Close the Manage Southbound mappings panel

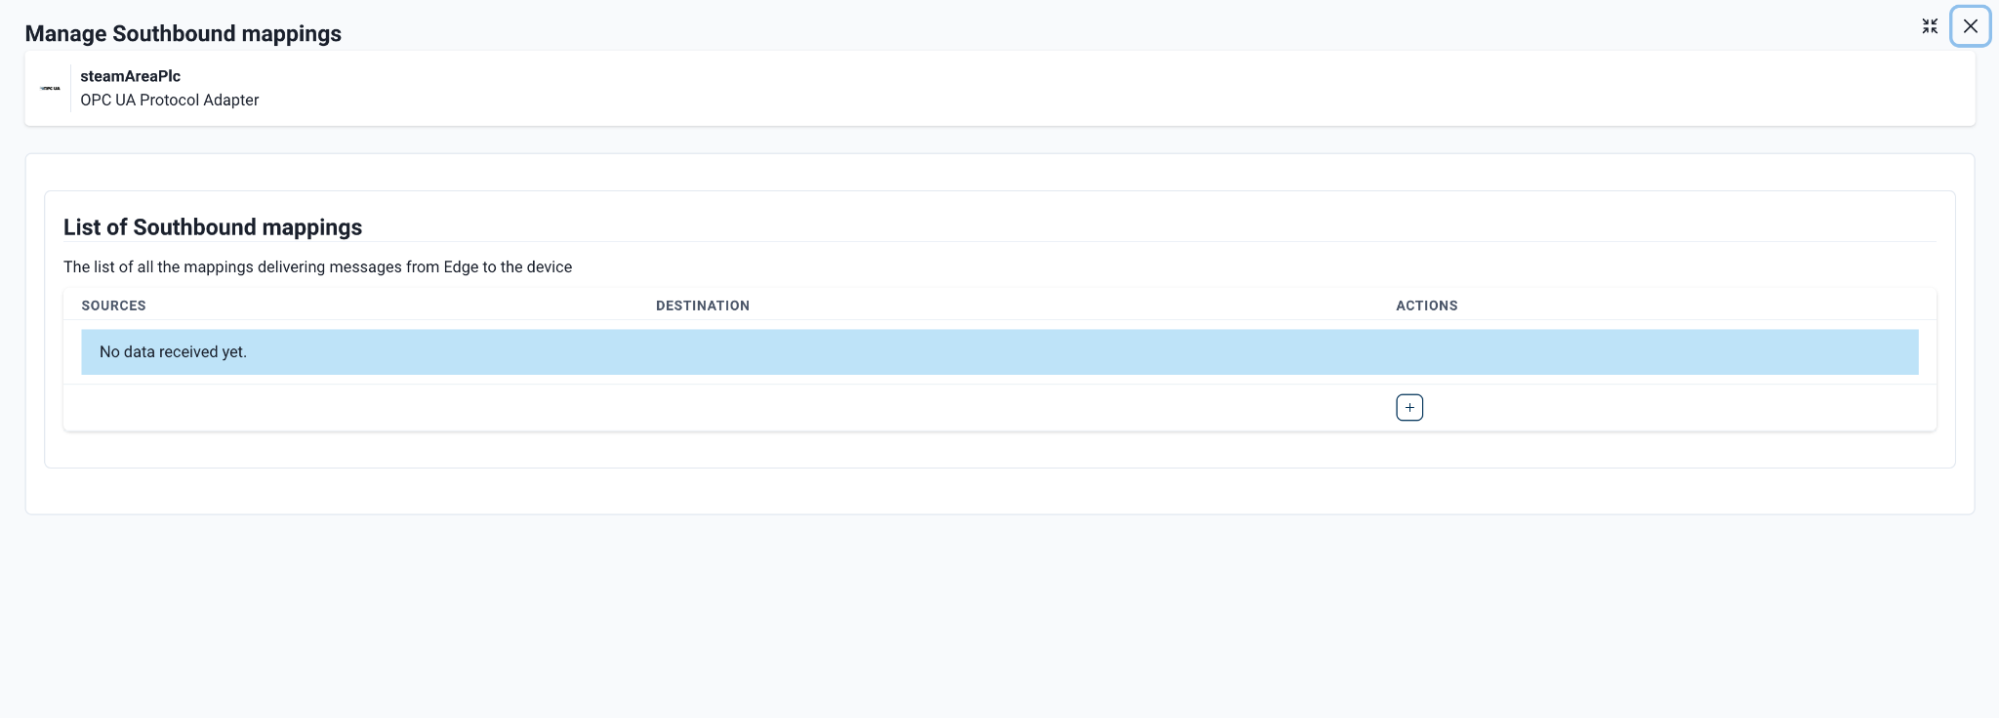1970,26
